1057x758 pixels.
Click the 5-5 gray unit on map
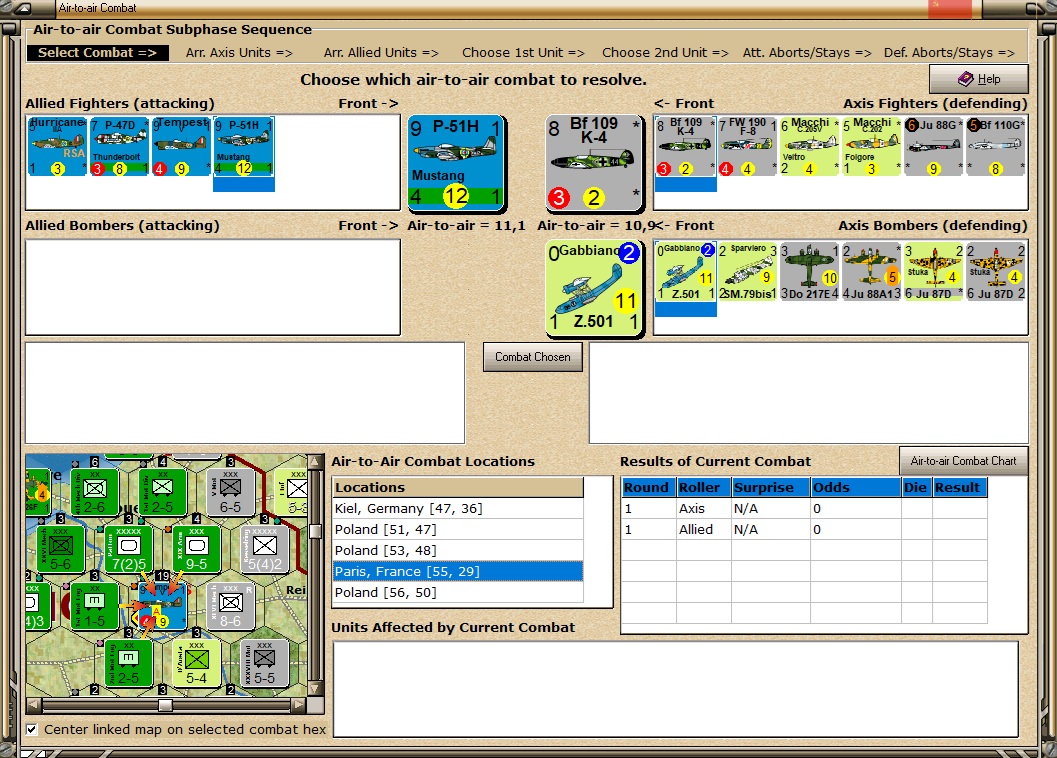[264, 664]
